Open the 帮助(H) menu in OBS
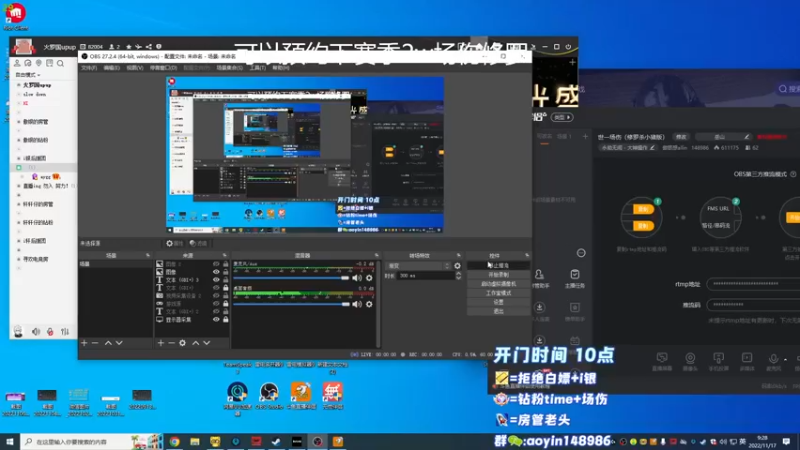The height and width of the screenshot is (450, 800). [281, 68]
